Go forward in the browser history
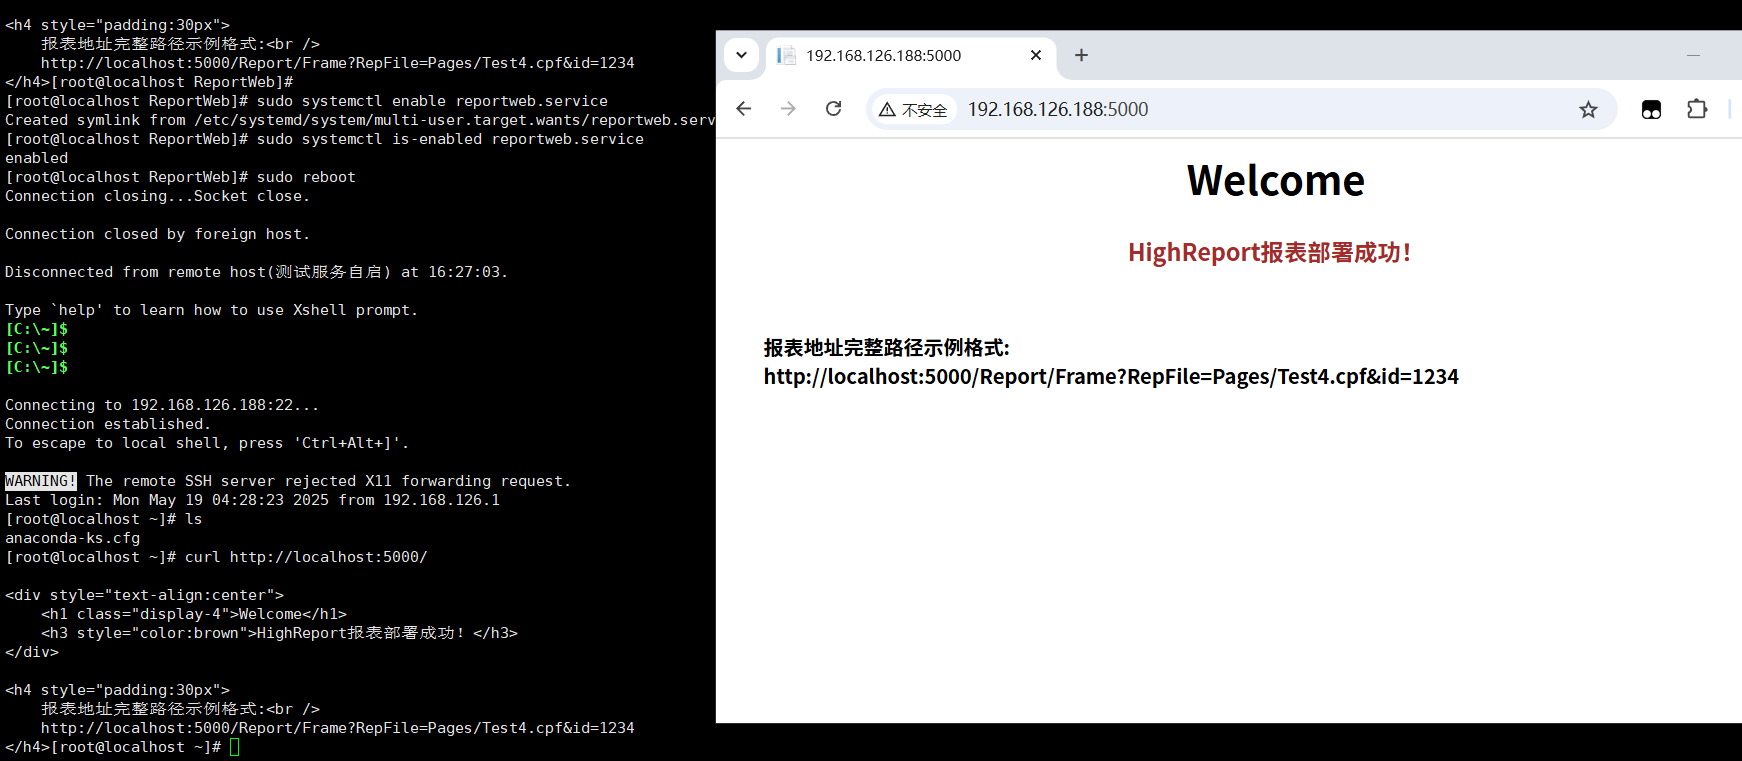 pos(788,109)
